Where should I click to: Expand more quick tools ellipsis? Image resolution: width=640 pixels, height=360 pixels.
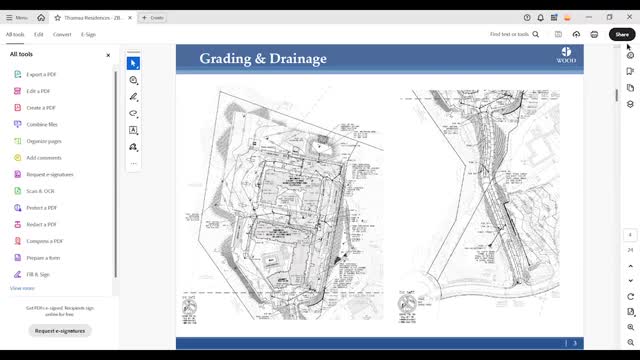coord(133,163)
